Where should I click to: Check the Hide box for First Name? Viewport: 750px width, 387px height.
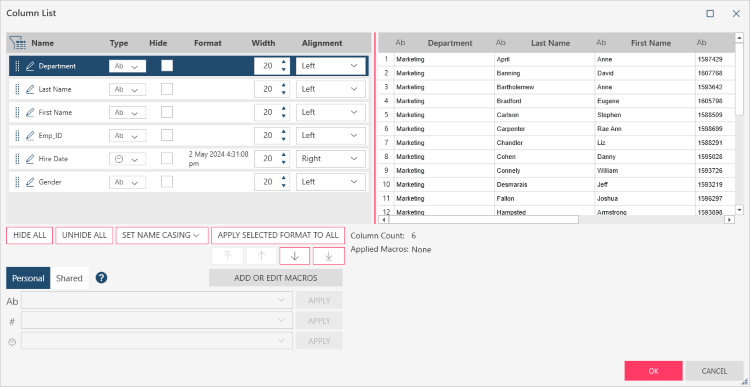[x=167, y=112]
